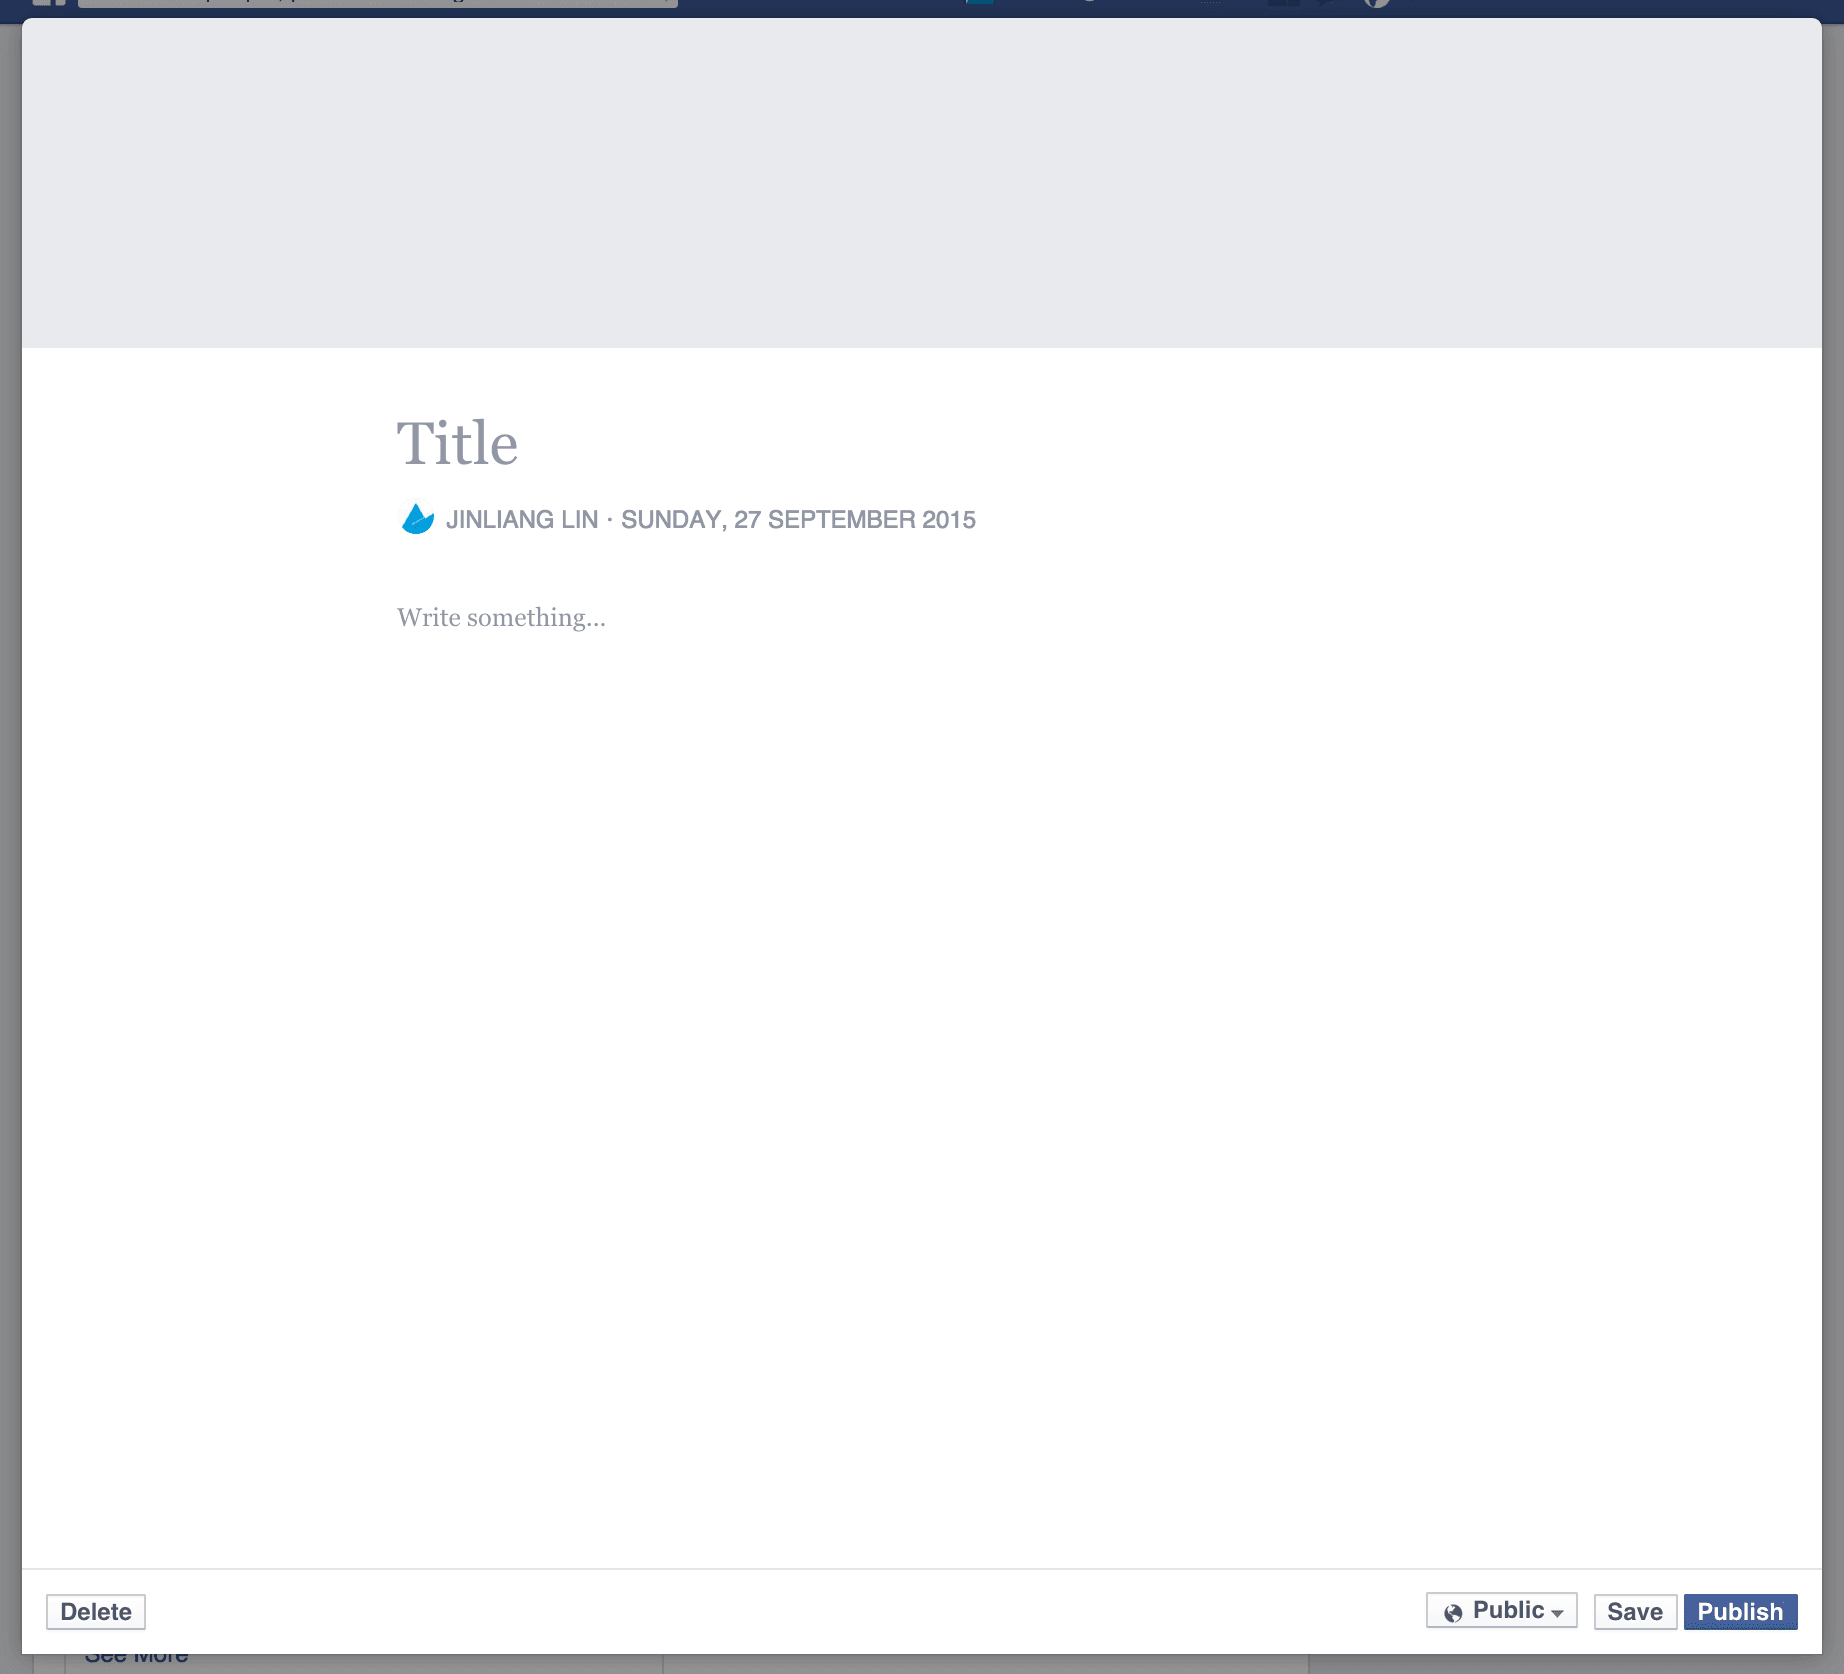Click the author name and date line
Viewport: 1844px width, 1674px height.
pos(710,520)
